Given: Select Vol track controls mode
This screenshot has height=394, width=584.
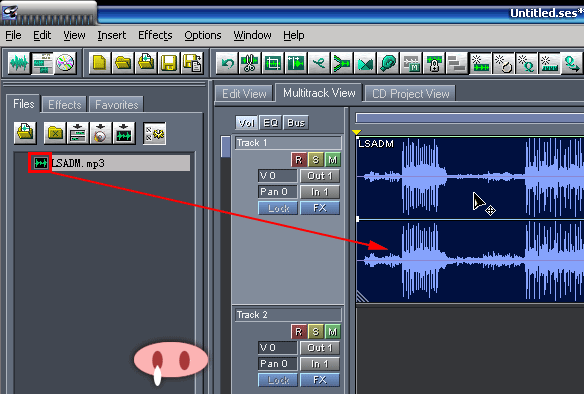Looking at the screenshot, I should click(x=247, y=123).
